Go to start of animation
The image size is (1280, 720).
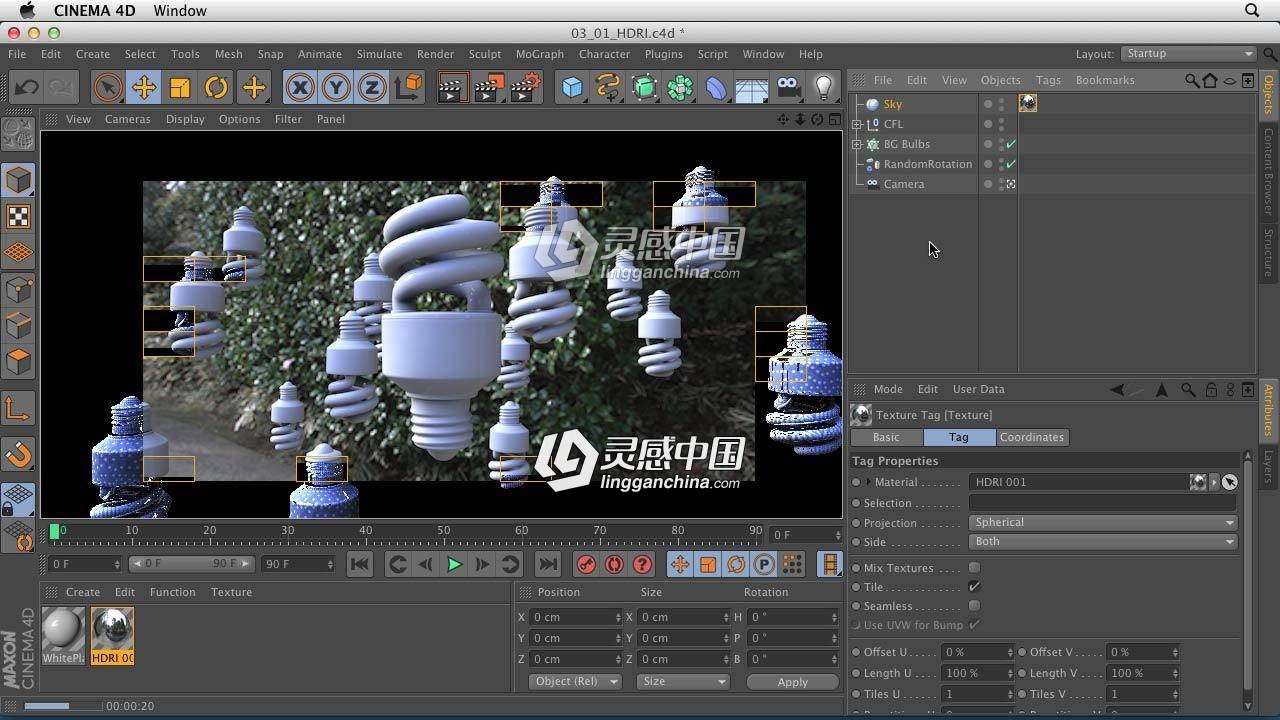point(360,565)
